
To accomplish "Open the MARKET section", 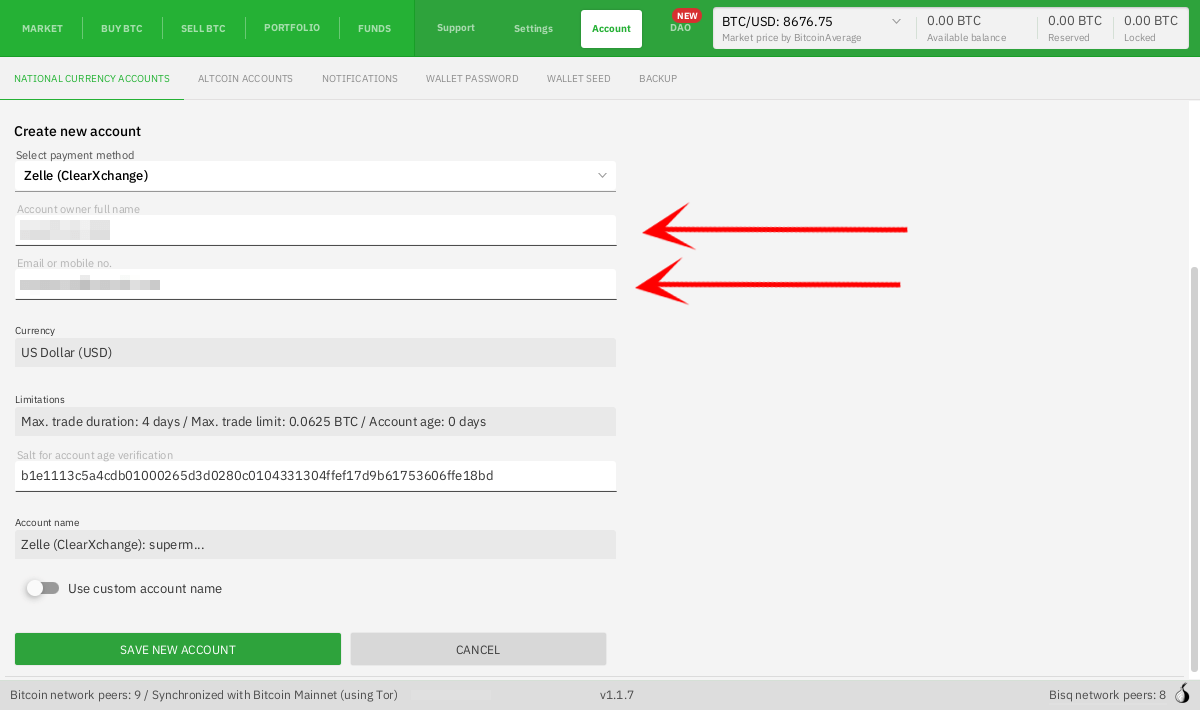I will click(x=42, y=28).
